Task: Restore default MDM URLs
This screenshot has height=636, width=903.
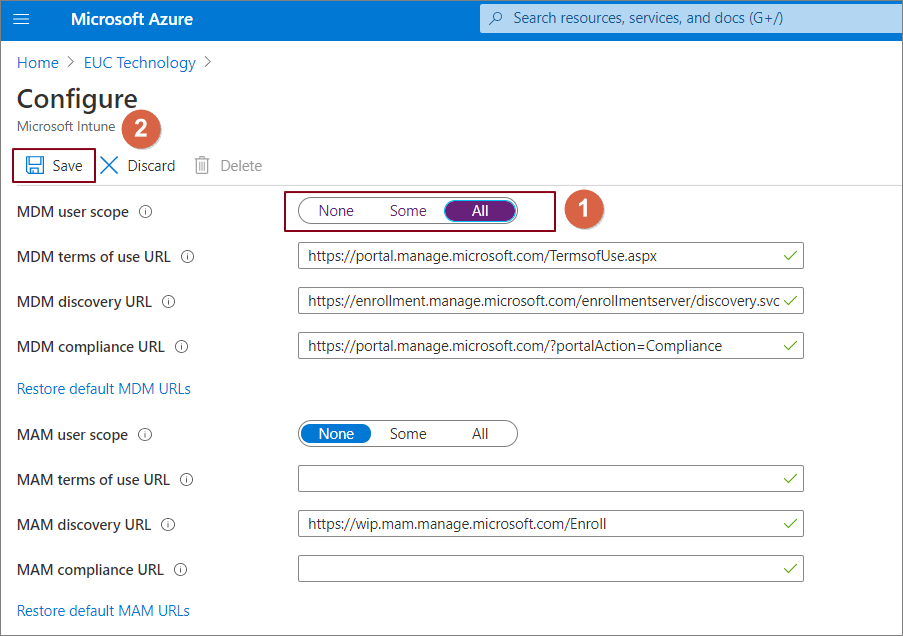Action: (104, 389)
